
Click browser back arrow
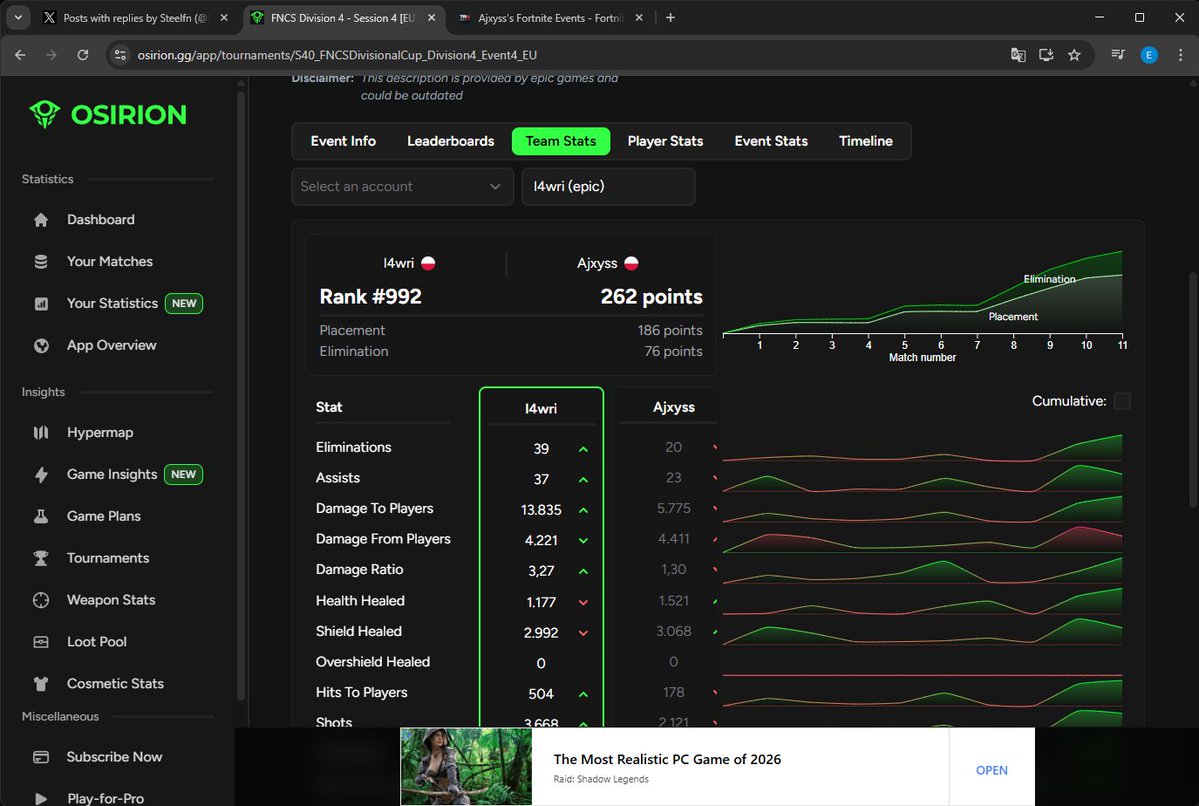coord(21,55)
